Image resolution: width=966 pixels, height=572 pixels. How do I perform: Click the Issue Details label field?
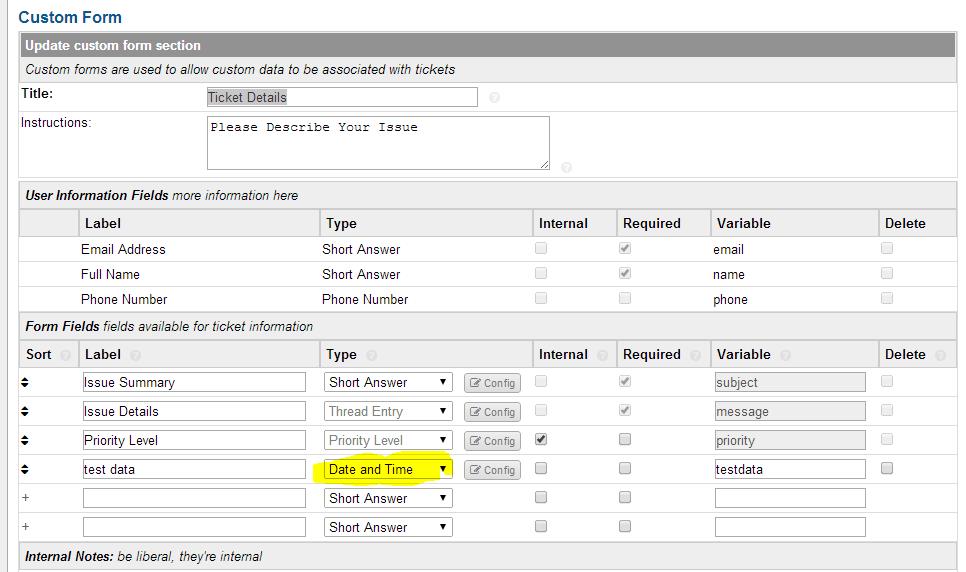tap(194, 411)
